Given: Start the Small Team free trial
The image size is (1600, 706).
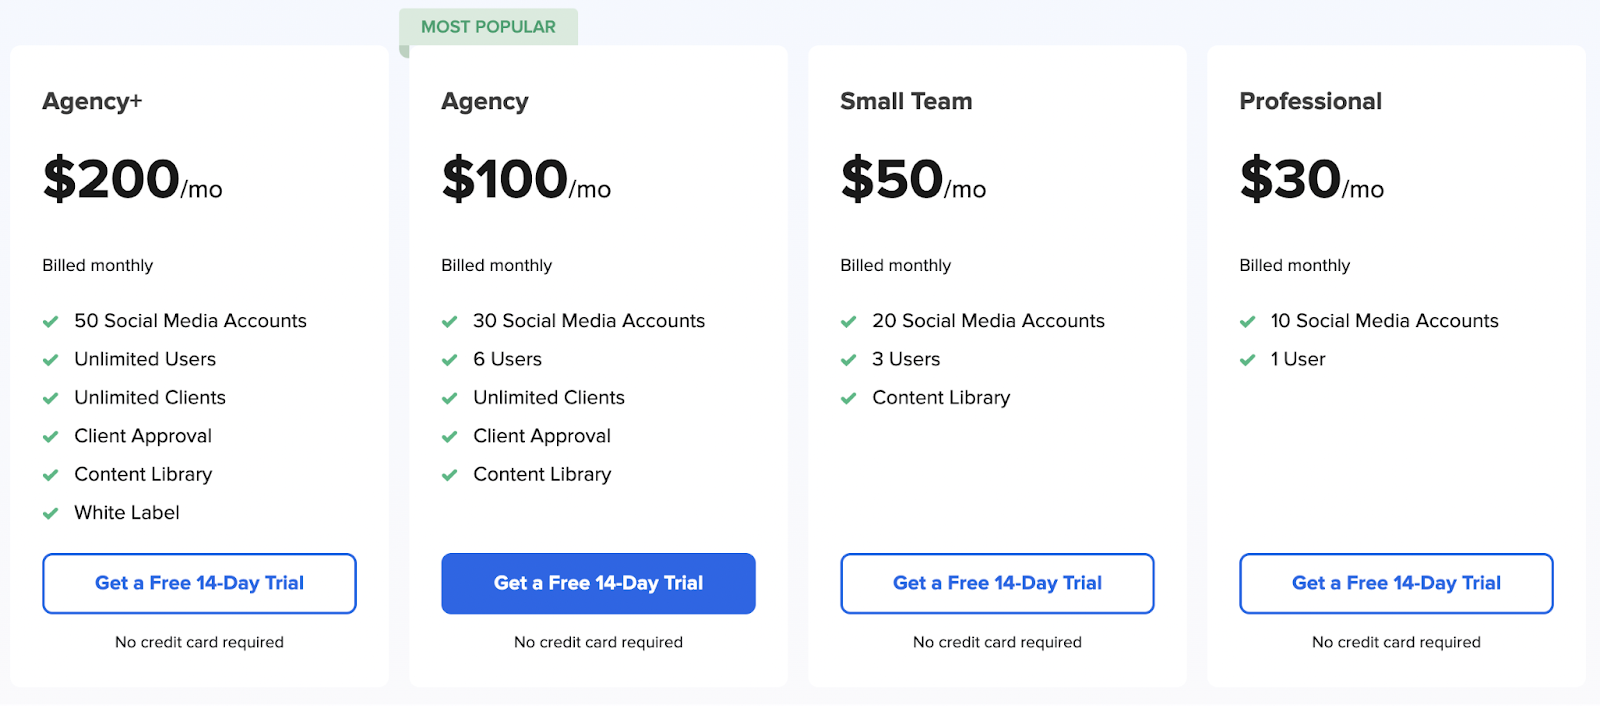Looking at the screenshot, I should 996,583.
